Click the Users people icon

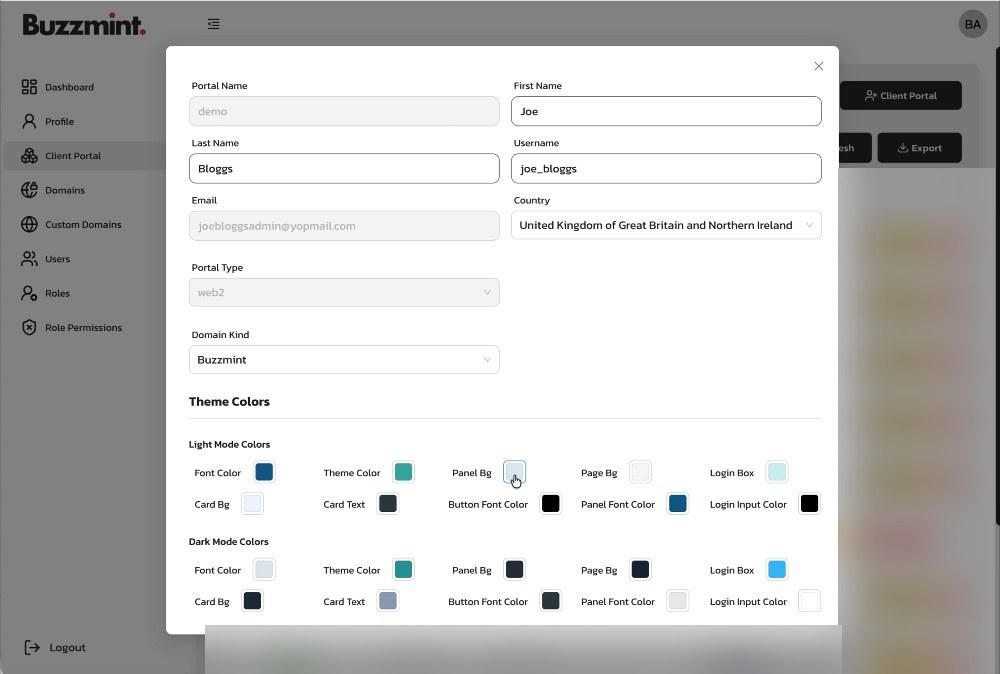click(x=29, y=259)
